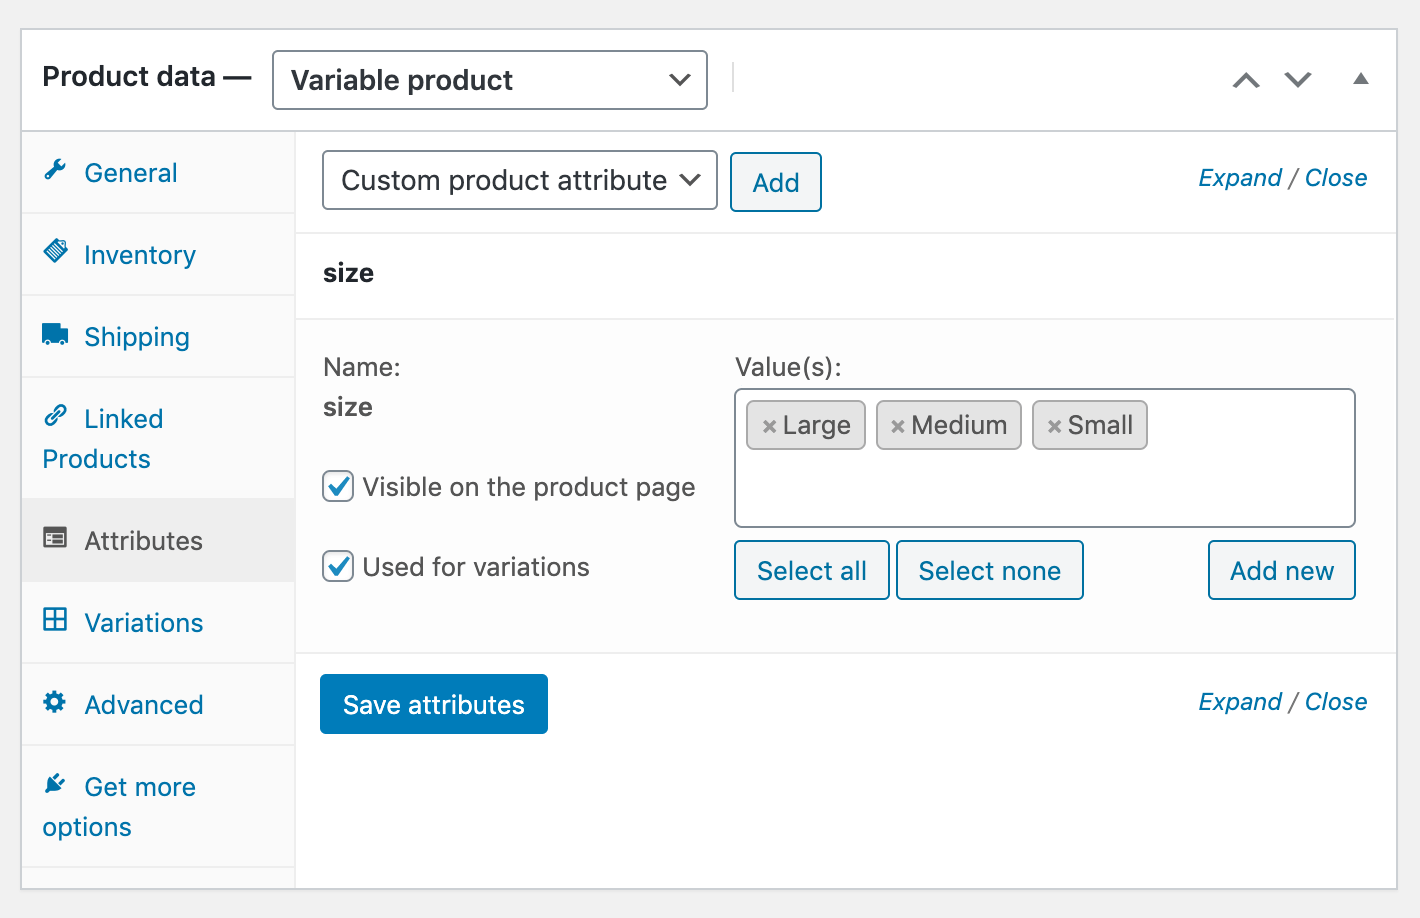Click the link icon beside Linked Products
Screen dimensions: 1420x918
click(x=55, y=417)
